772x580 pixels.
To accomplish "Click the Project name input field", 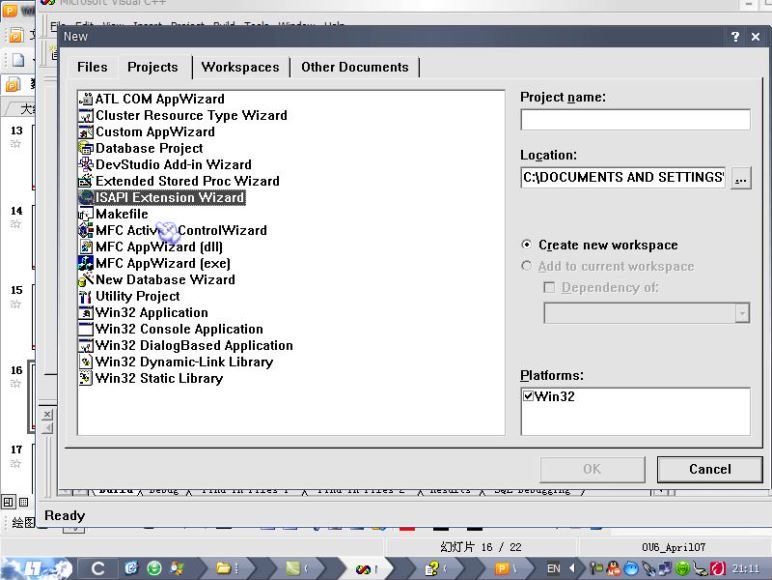I will [x=636, y=120].
